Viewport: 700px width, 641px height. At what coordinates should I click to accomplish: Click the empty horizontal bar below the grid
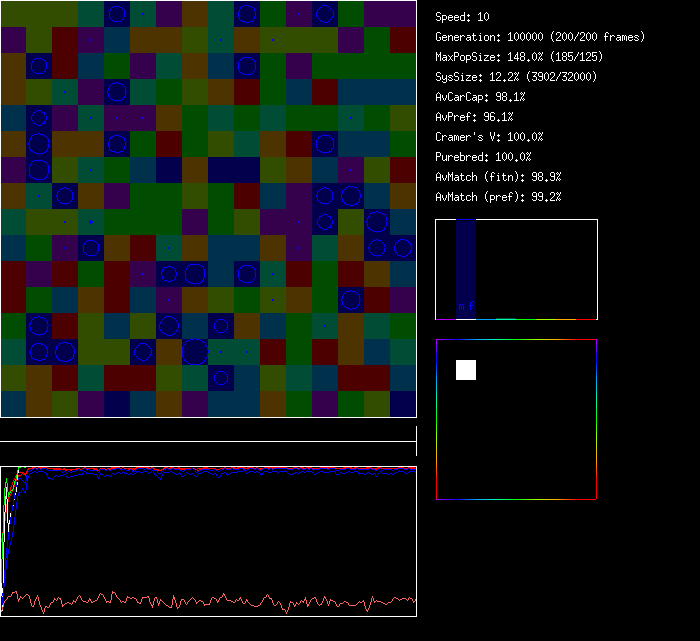[x=208, y=432]
